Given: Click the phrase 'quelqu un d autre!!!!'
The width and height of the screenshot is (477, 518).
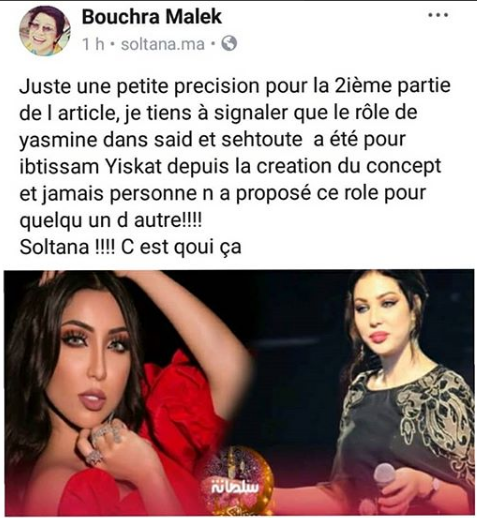Looking at the screenshot, I should (111, 221).
